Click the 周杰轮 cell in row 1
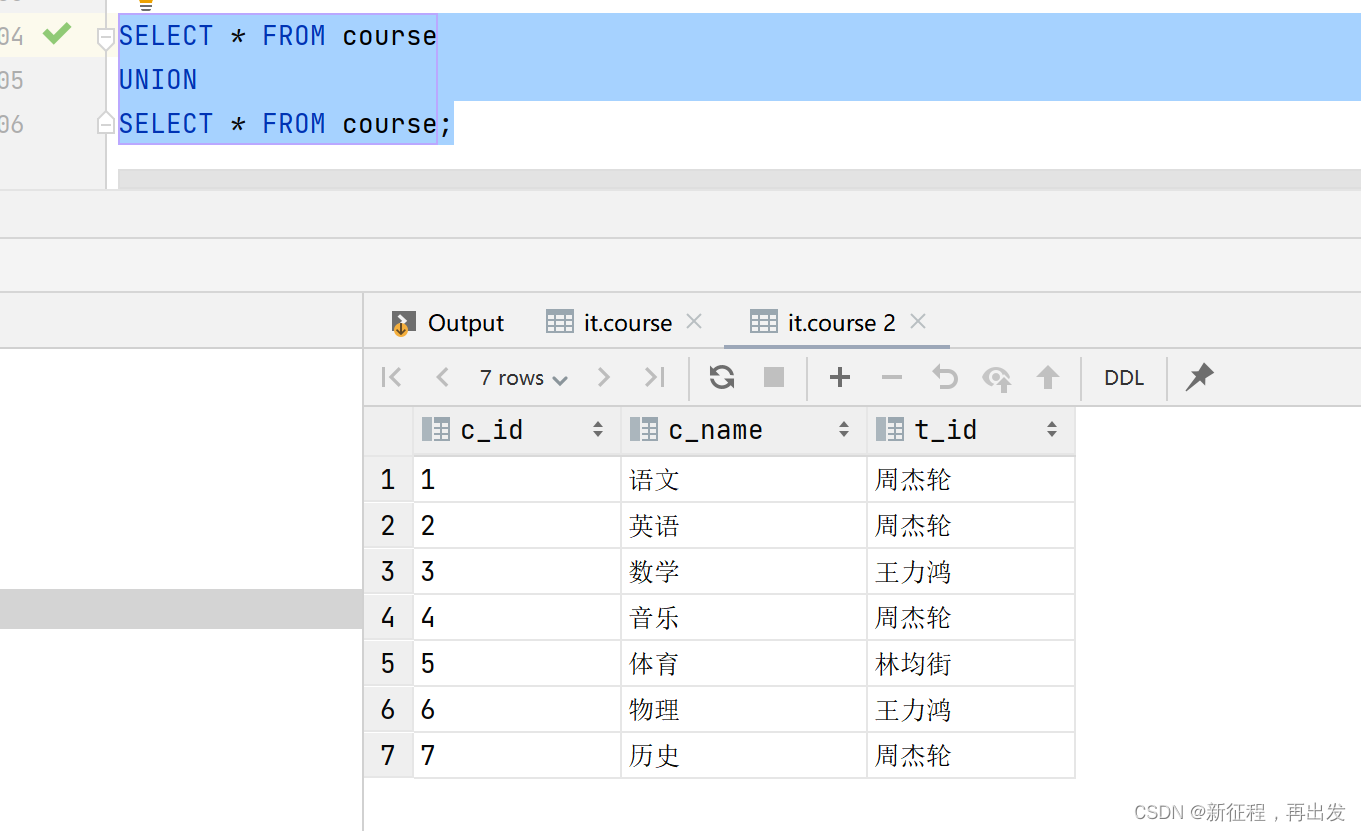 pyautogui.click(x=971, y=480)
